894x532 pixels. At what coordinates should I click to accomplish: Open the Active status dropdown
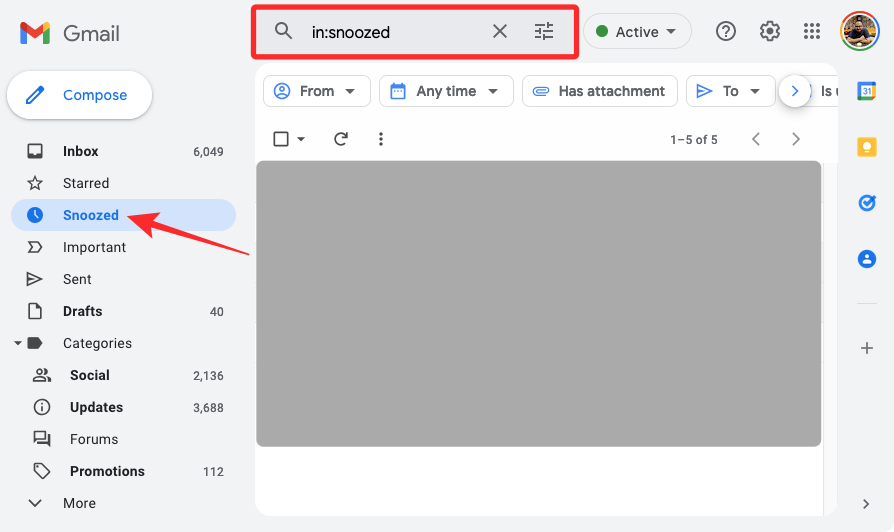[x=637, y=32]
